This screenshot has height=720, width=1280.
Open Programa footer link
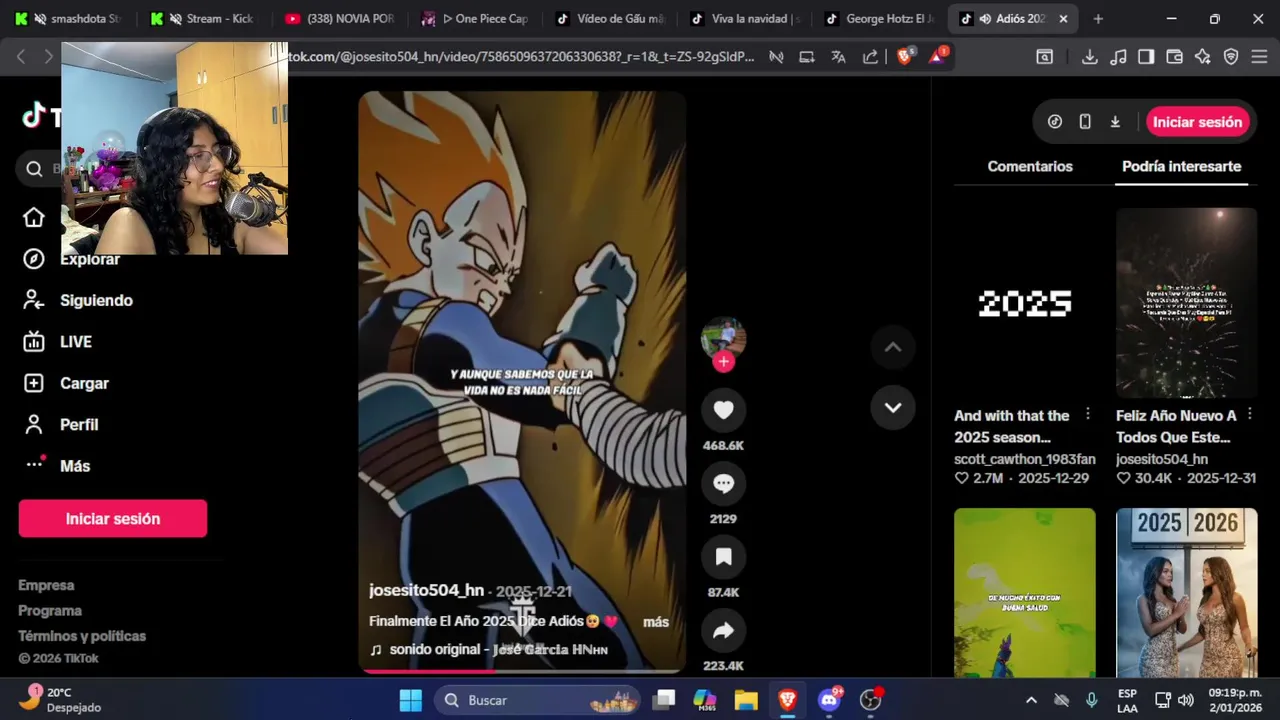coord(50,610)
